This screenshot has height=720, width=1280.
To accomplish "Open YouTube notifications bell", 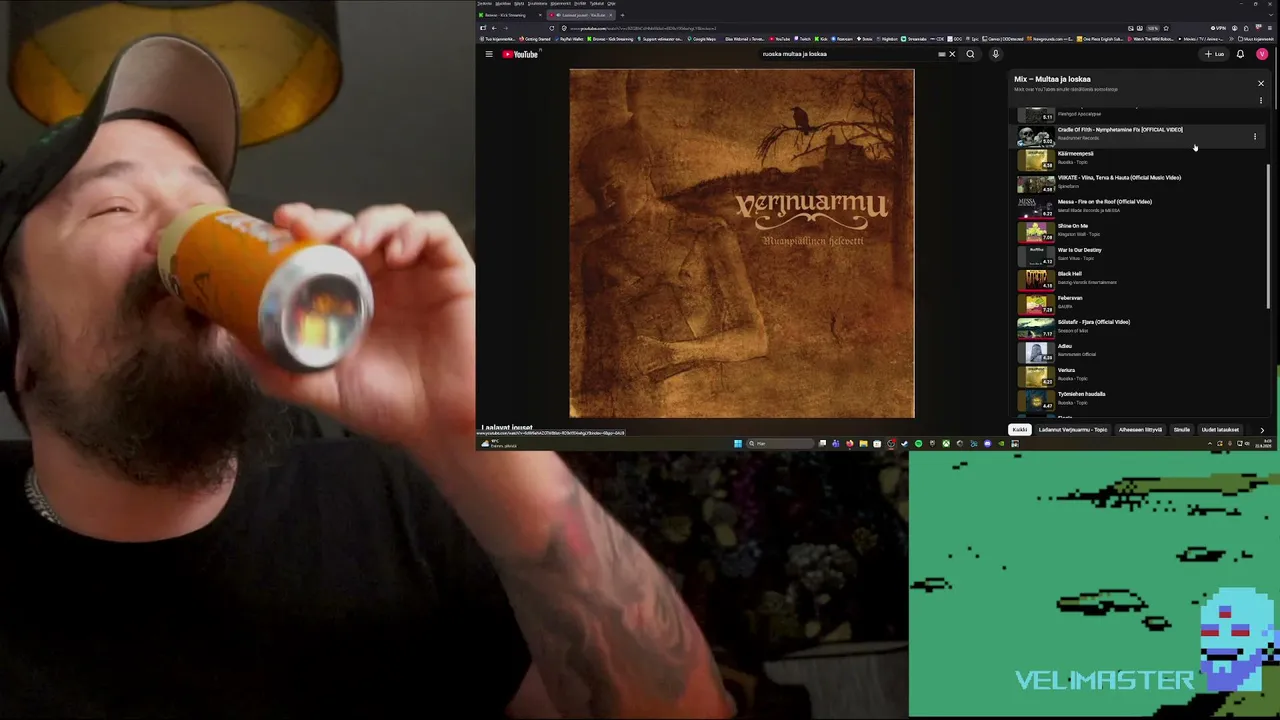I will point(1240,54).
